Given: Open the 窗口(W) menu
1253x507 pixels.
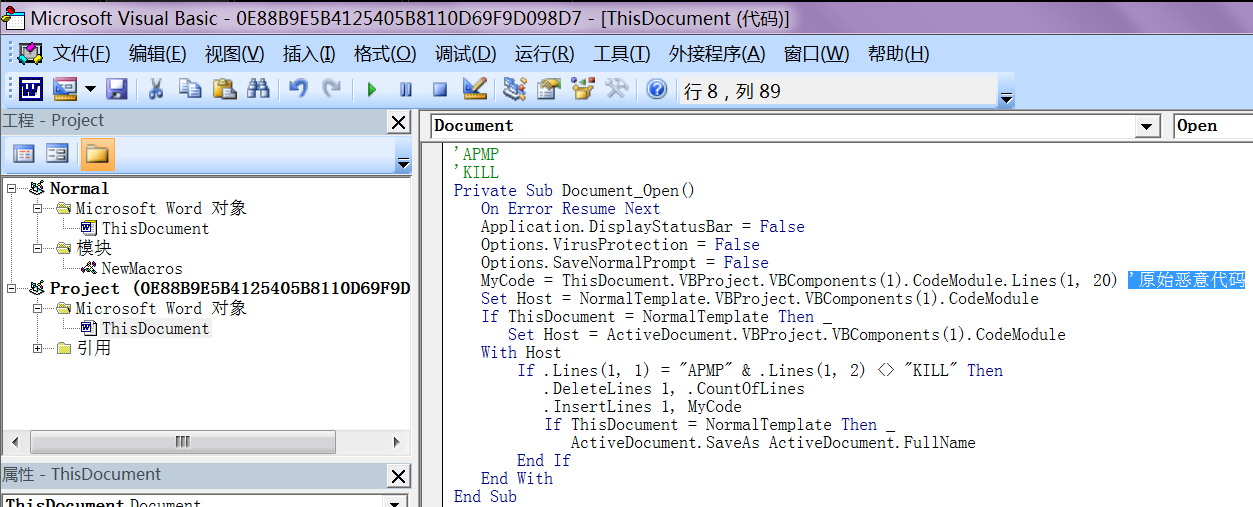Looking at the screenshot, I should pos(816,53).
